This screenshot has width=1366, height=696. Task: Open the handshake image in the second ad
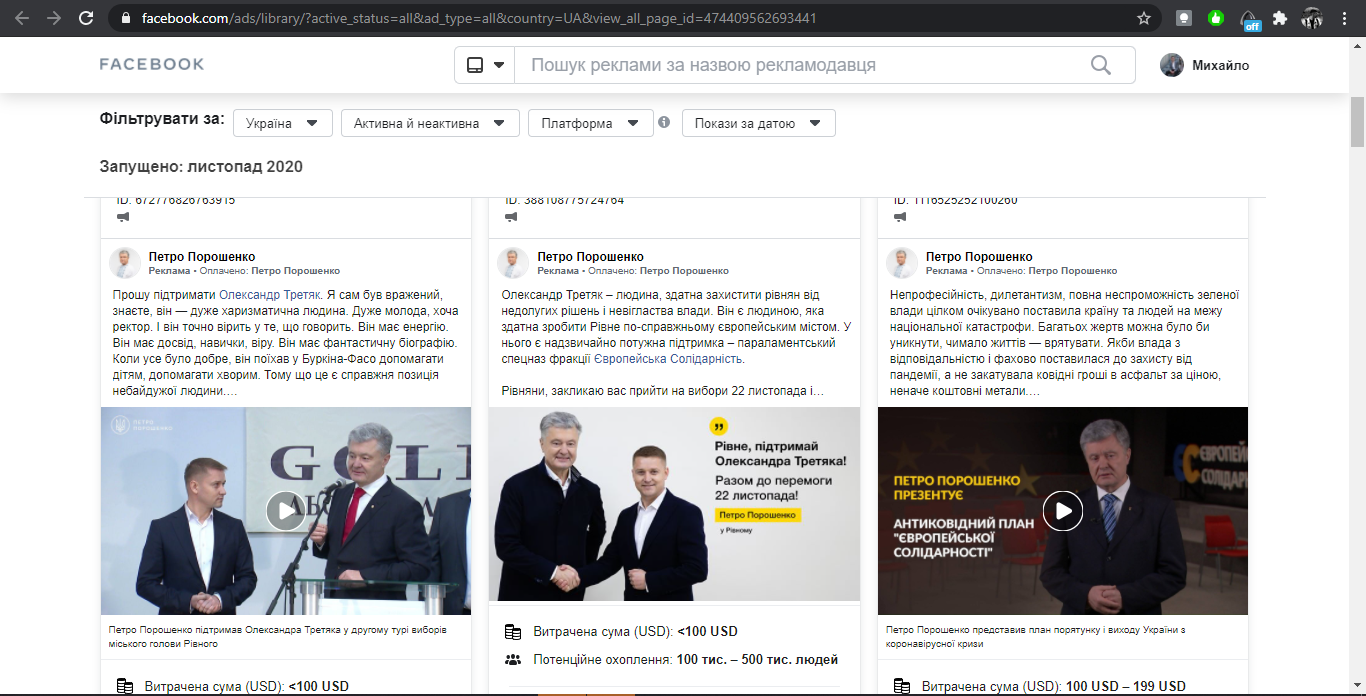pos(673,504)
